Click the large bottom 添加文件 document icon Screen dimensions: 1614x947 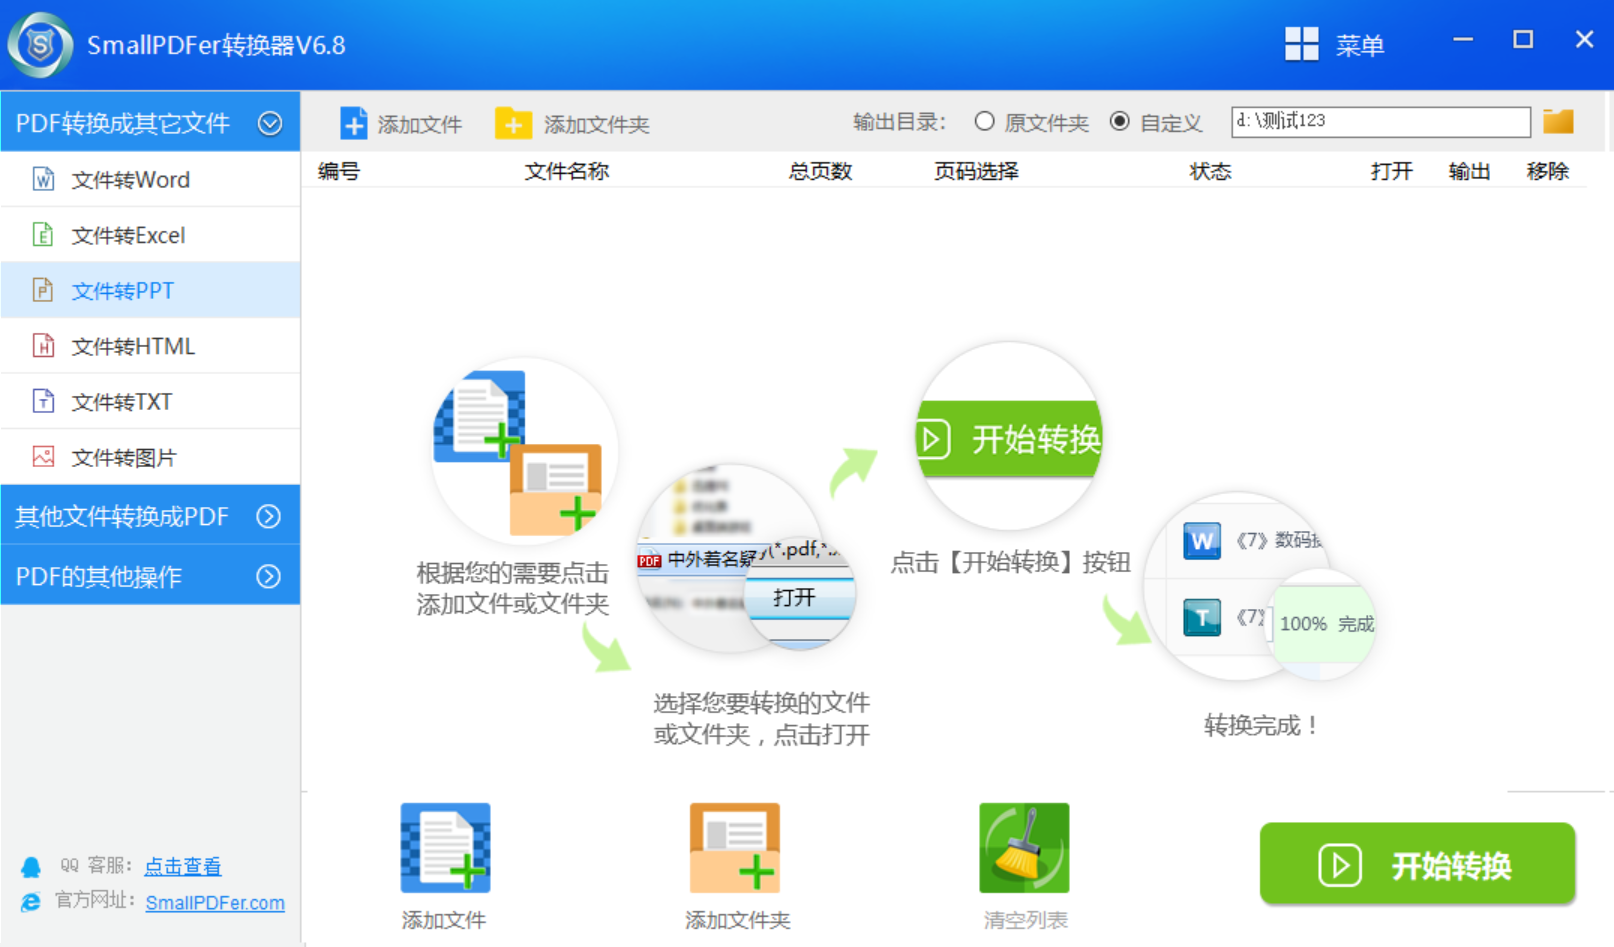(x=446, y=848)
